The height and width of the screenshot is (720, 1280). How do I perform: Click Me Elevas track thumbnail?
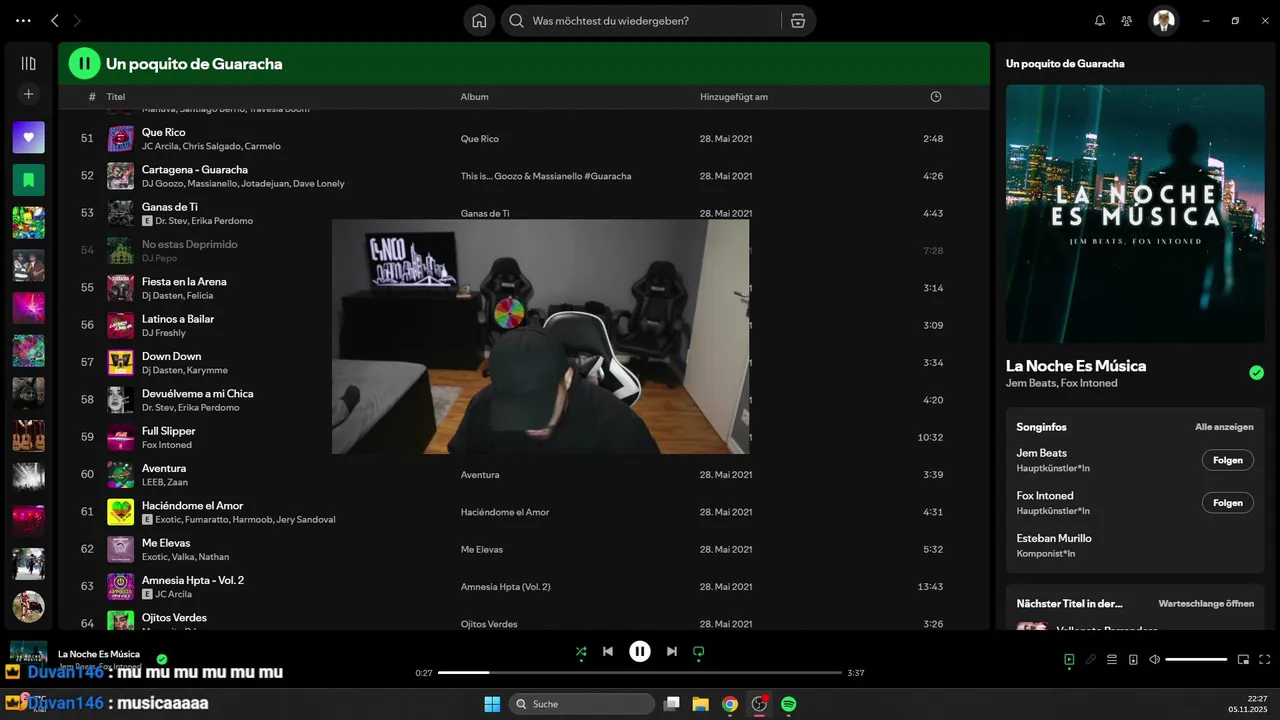pos(120,549)
